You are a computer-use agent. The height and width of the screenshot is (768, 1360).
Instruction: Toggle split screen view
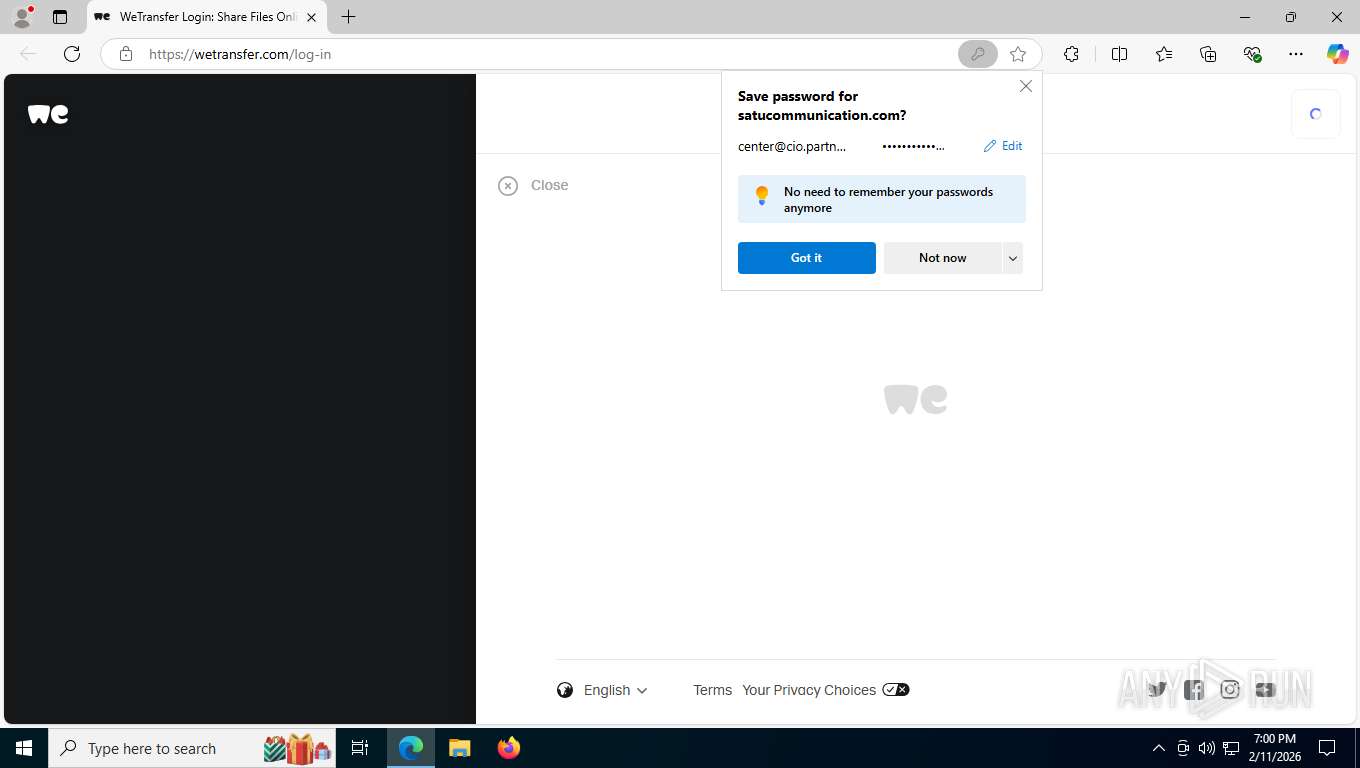(1119, 54)
